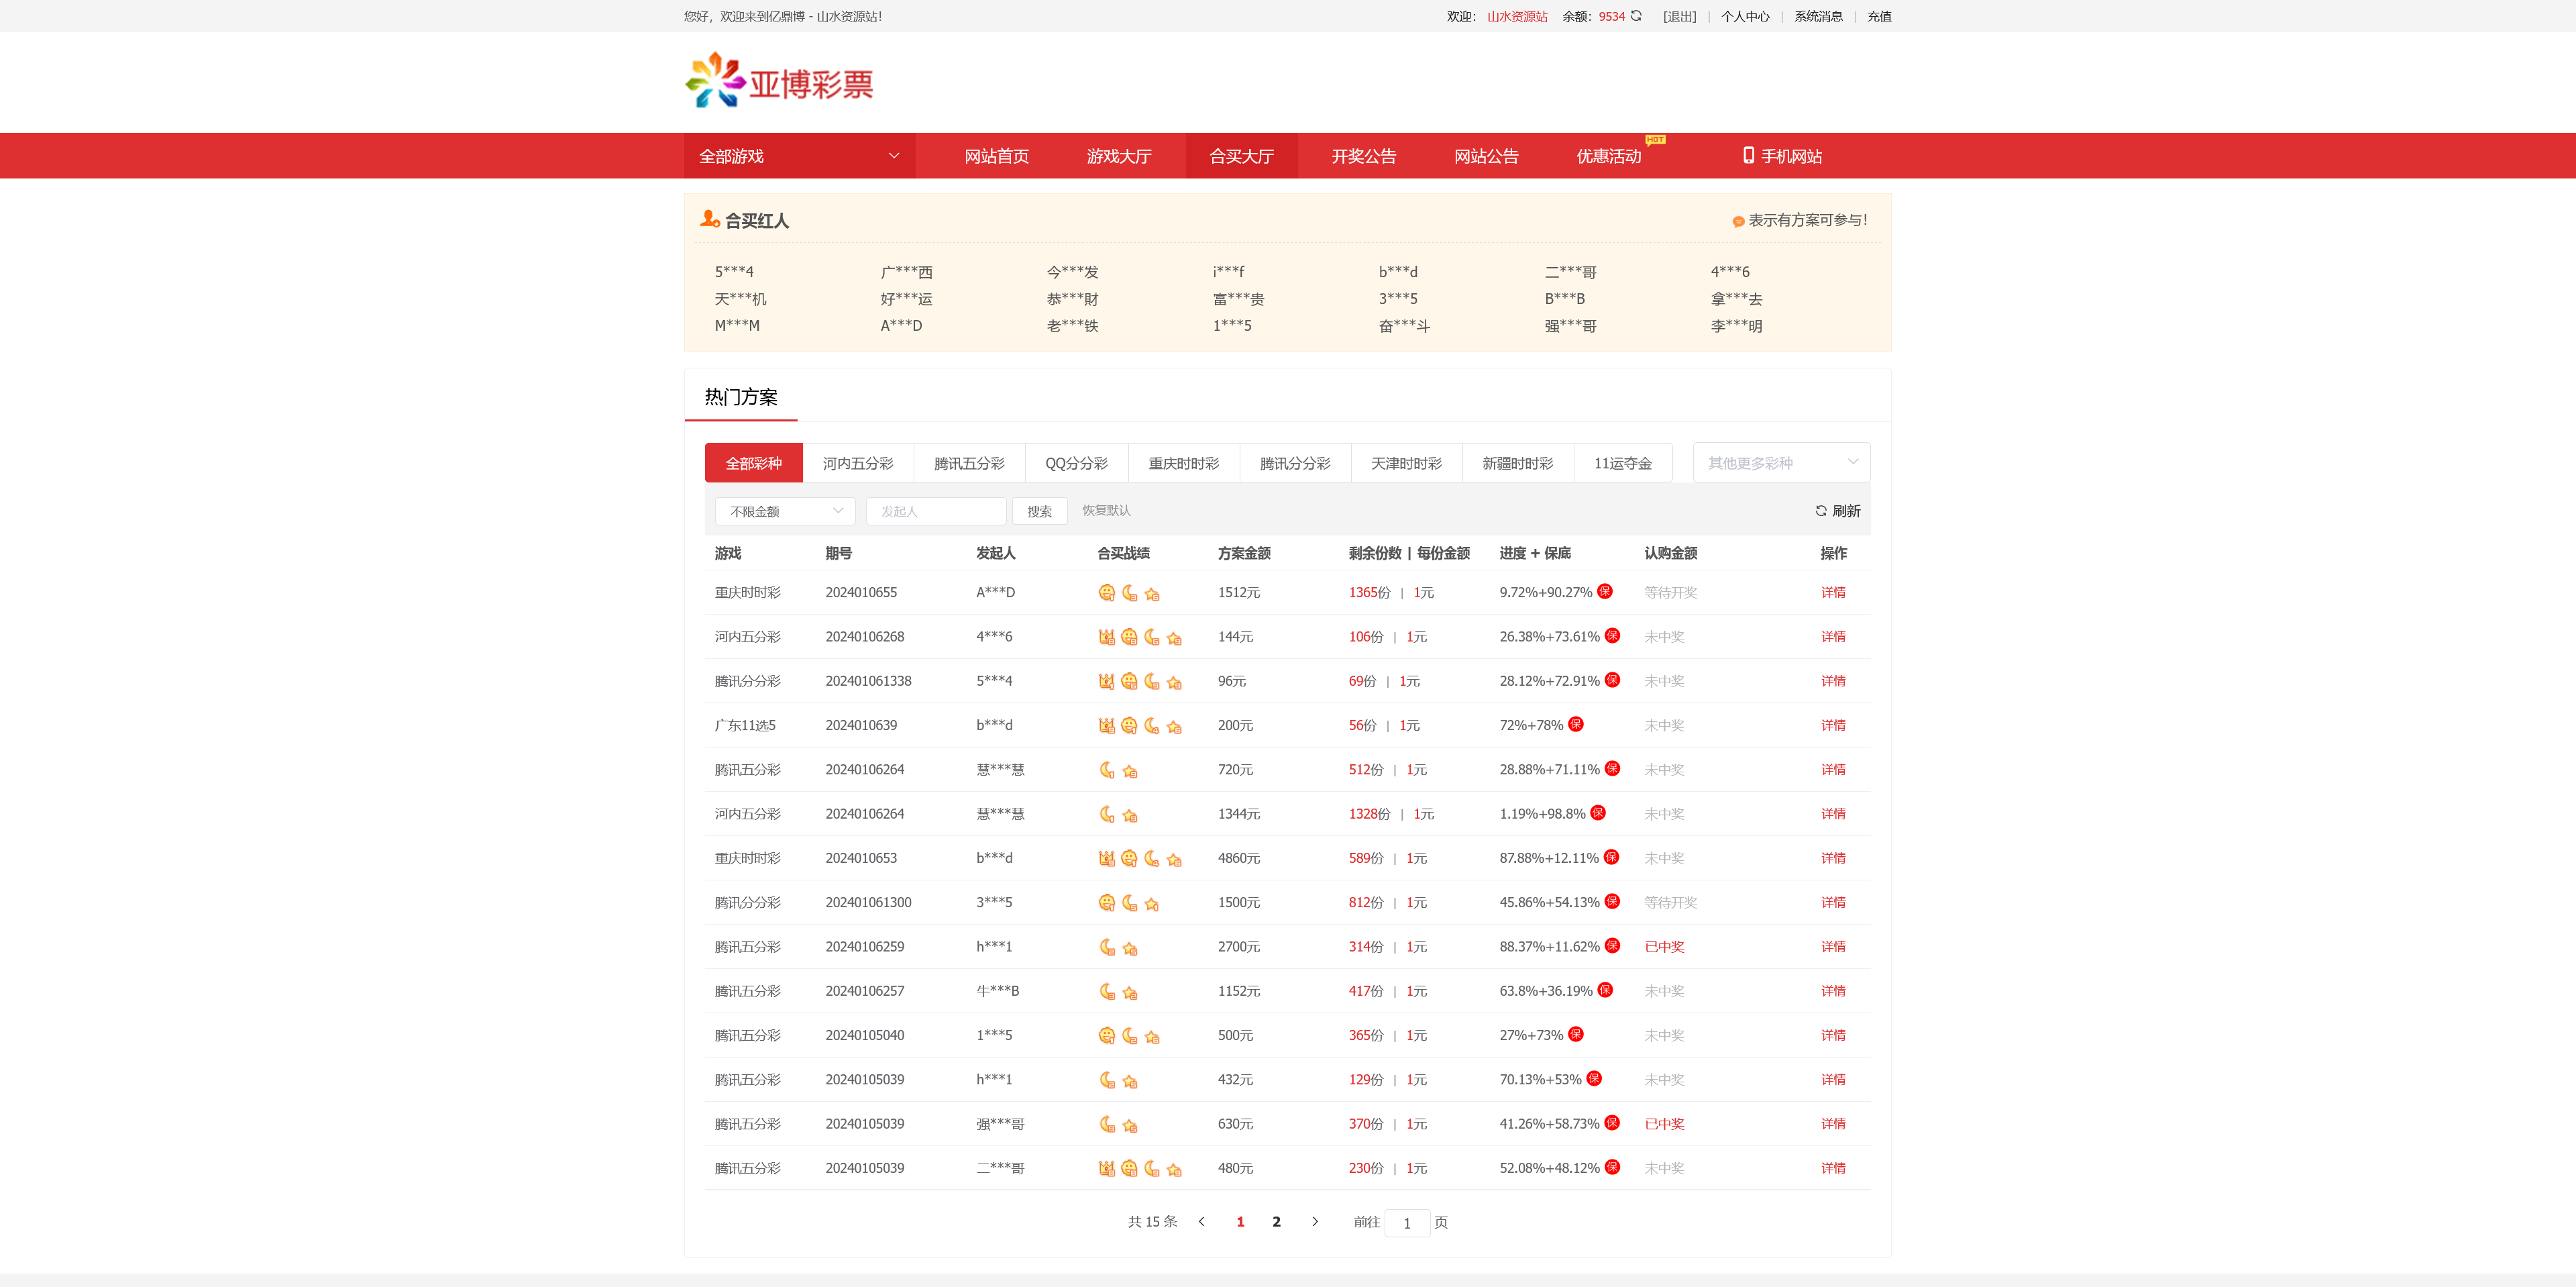
Task: Click the sun icon in 3***5 row
Action: (1106, 903)
